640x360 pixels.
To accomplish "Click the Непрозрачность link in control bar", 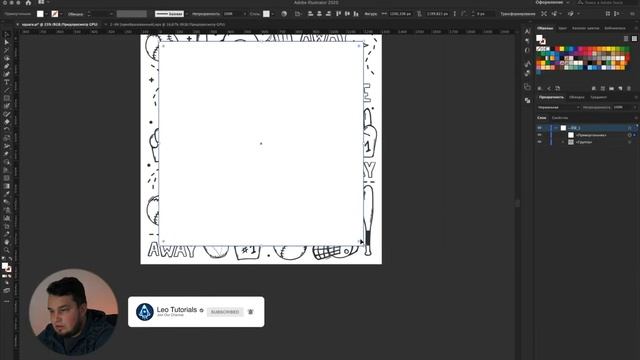I will click(206, 14).
